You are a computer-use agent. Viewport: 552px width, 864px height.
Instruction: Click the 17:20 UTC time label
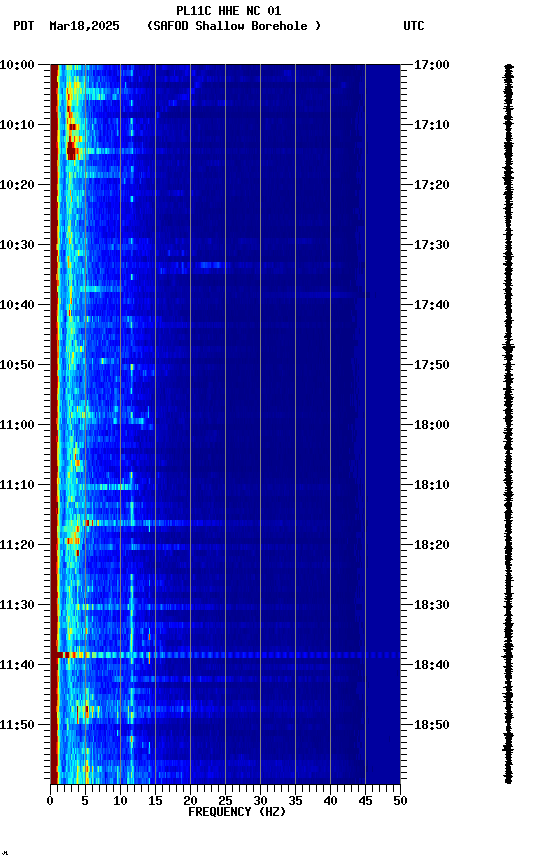[432, 185]
